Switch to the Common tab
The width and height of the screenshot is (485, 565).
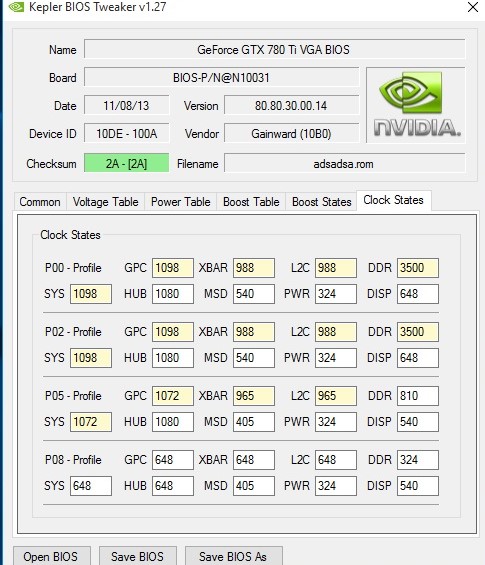(x=40, y=202)
